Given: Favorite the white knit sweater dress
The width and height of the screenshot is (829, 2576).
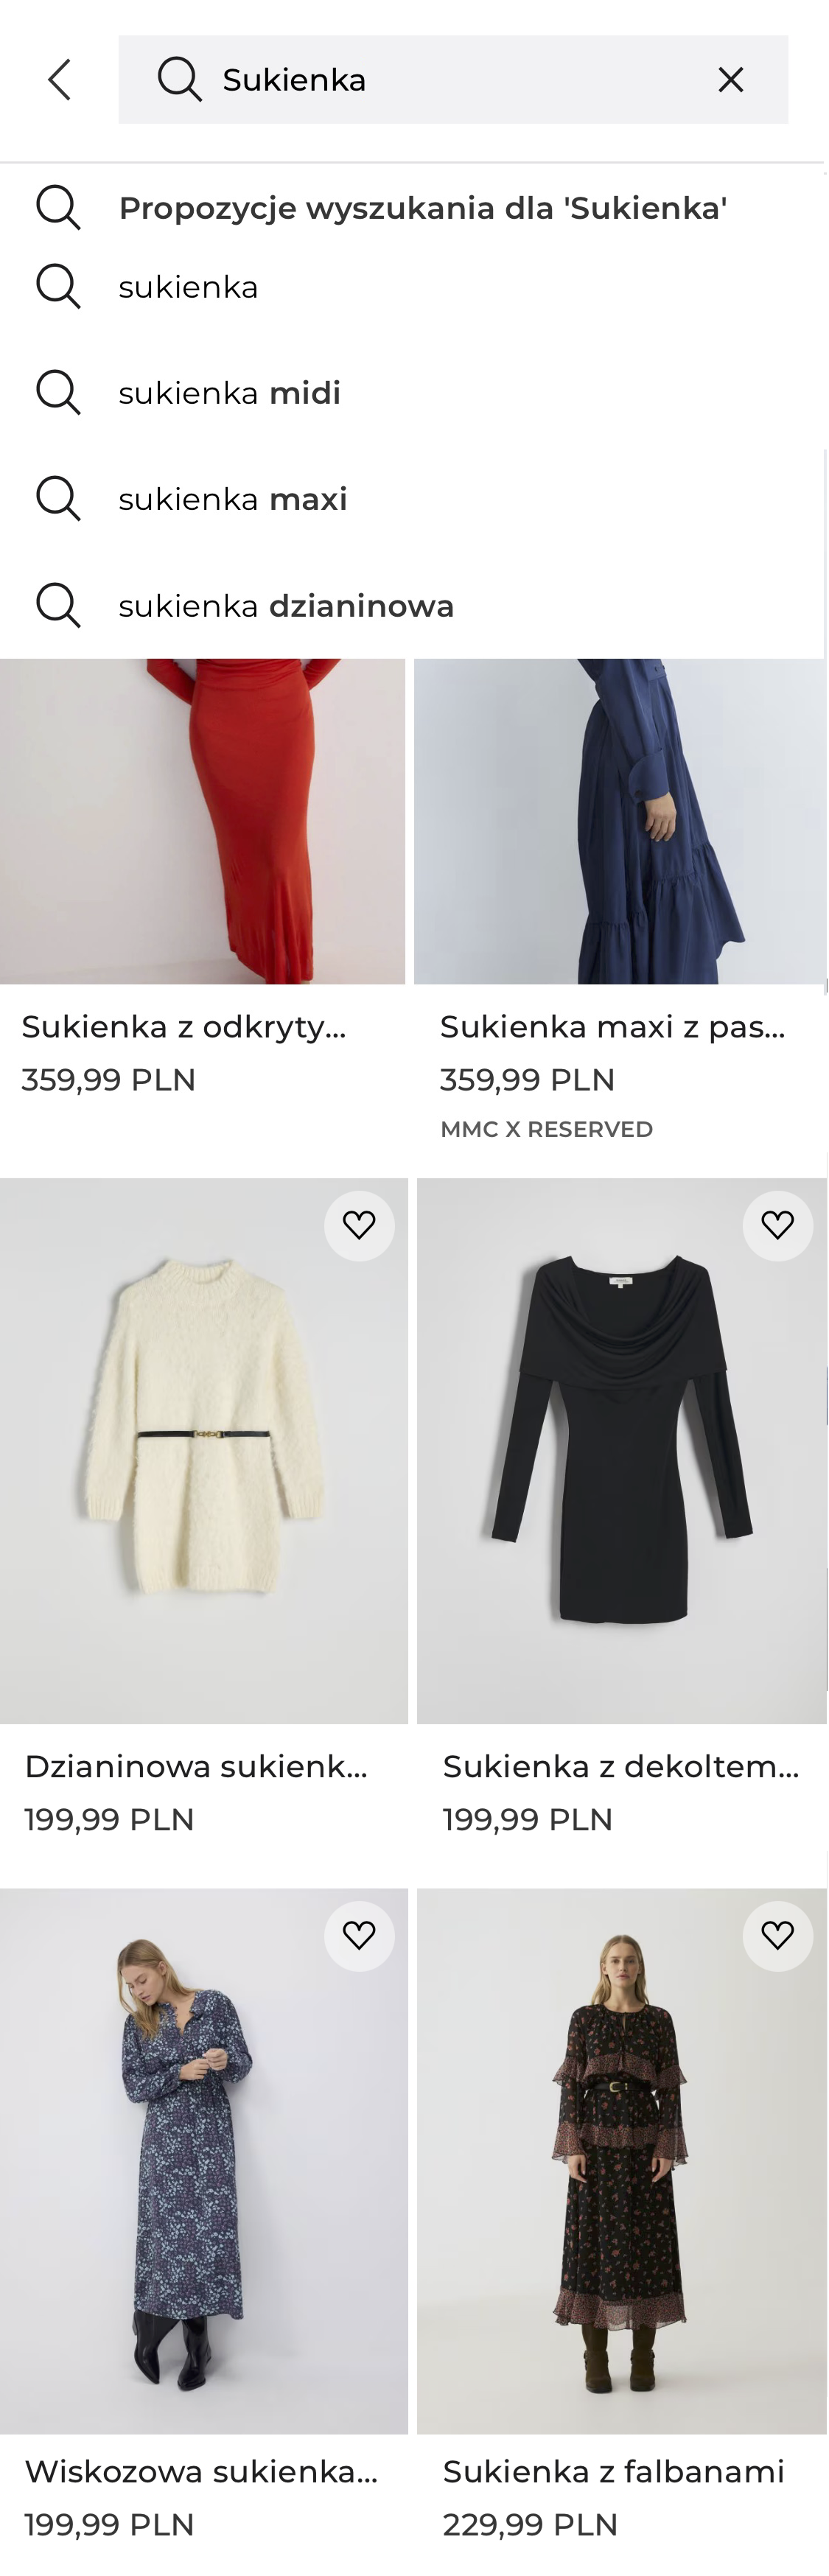Looking at the screenshot, I should tap(359, 1225).
